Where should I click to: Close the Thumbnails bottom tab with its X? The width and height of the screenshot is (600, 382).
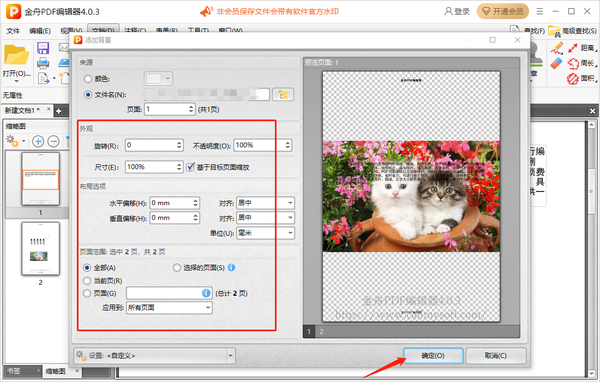click(x=77, y=371)
